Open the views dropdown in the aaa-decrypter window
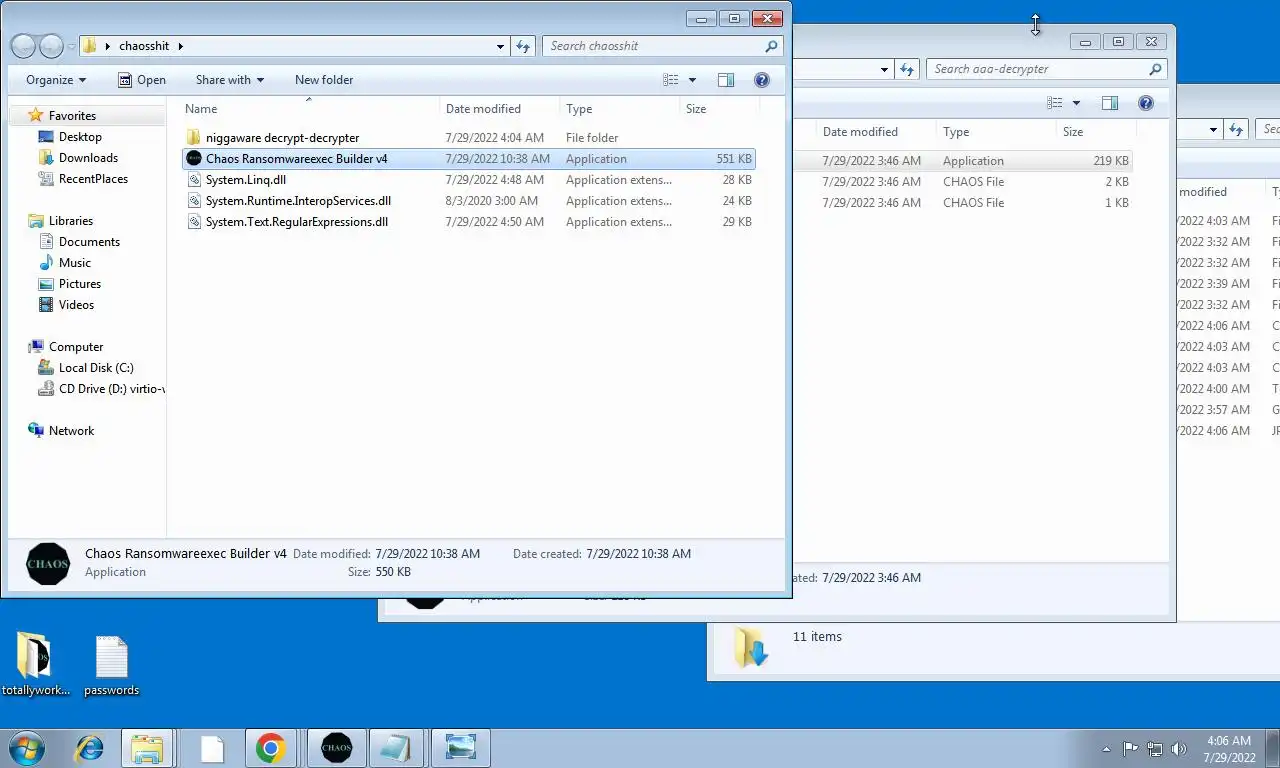The width and height of the screenshot is (1280, 768). click(1076, 103)
